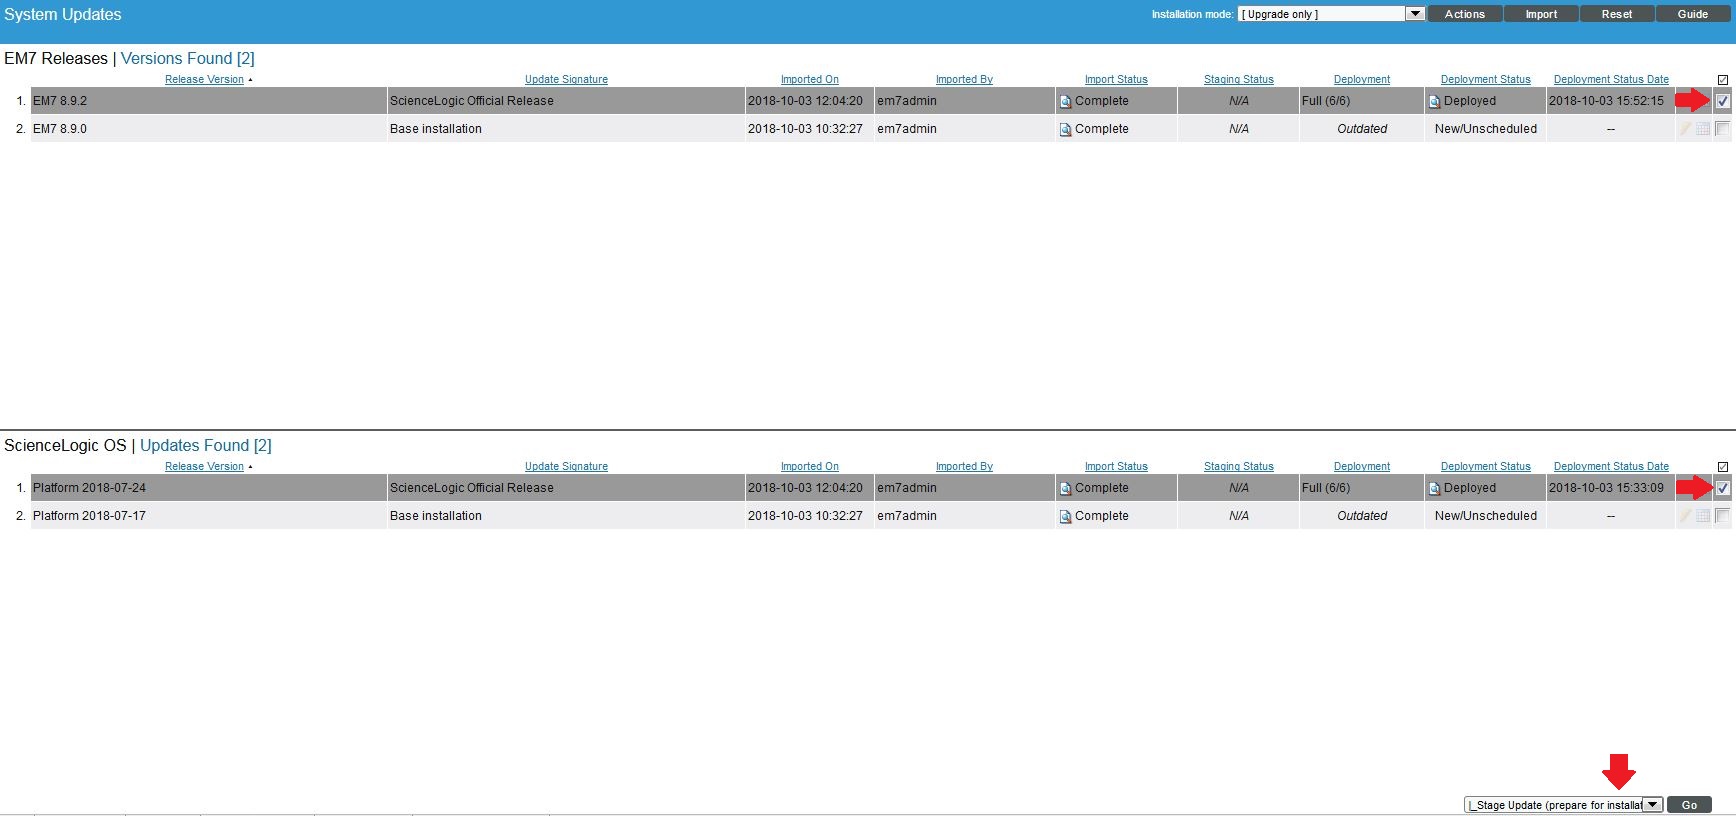The image size is (1736, 816).
Task: Open import log icon for EM7 8.9.0
Action: click(x=1065, y=130)
